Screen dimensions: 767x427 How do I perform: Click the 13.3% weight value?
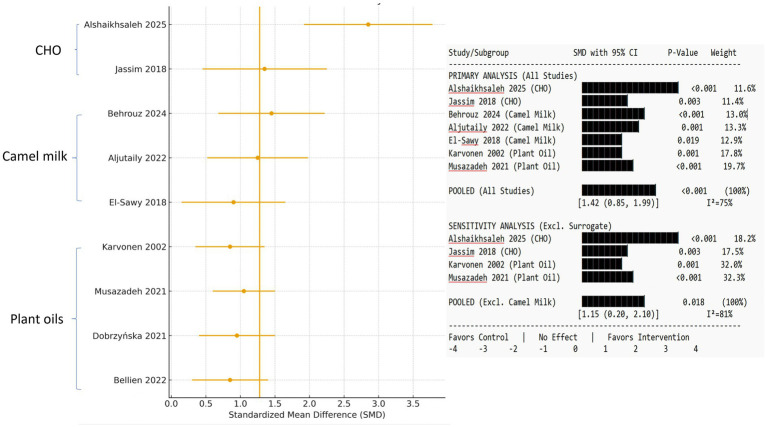(735, 128)
